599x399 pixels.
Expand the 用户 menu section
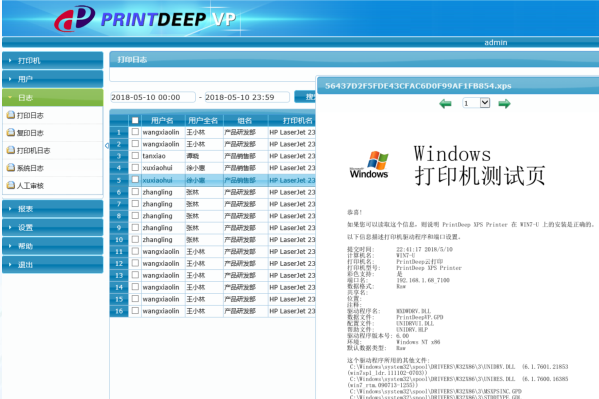pos(53,79)
